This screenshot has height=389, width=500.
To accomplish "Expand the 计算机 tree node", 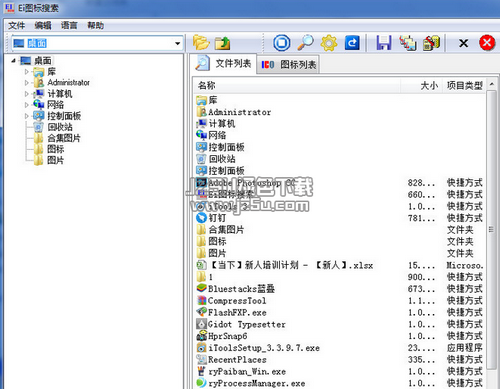I will tap(27, 94).
